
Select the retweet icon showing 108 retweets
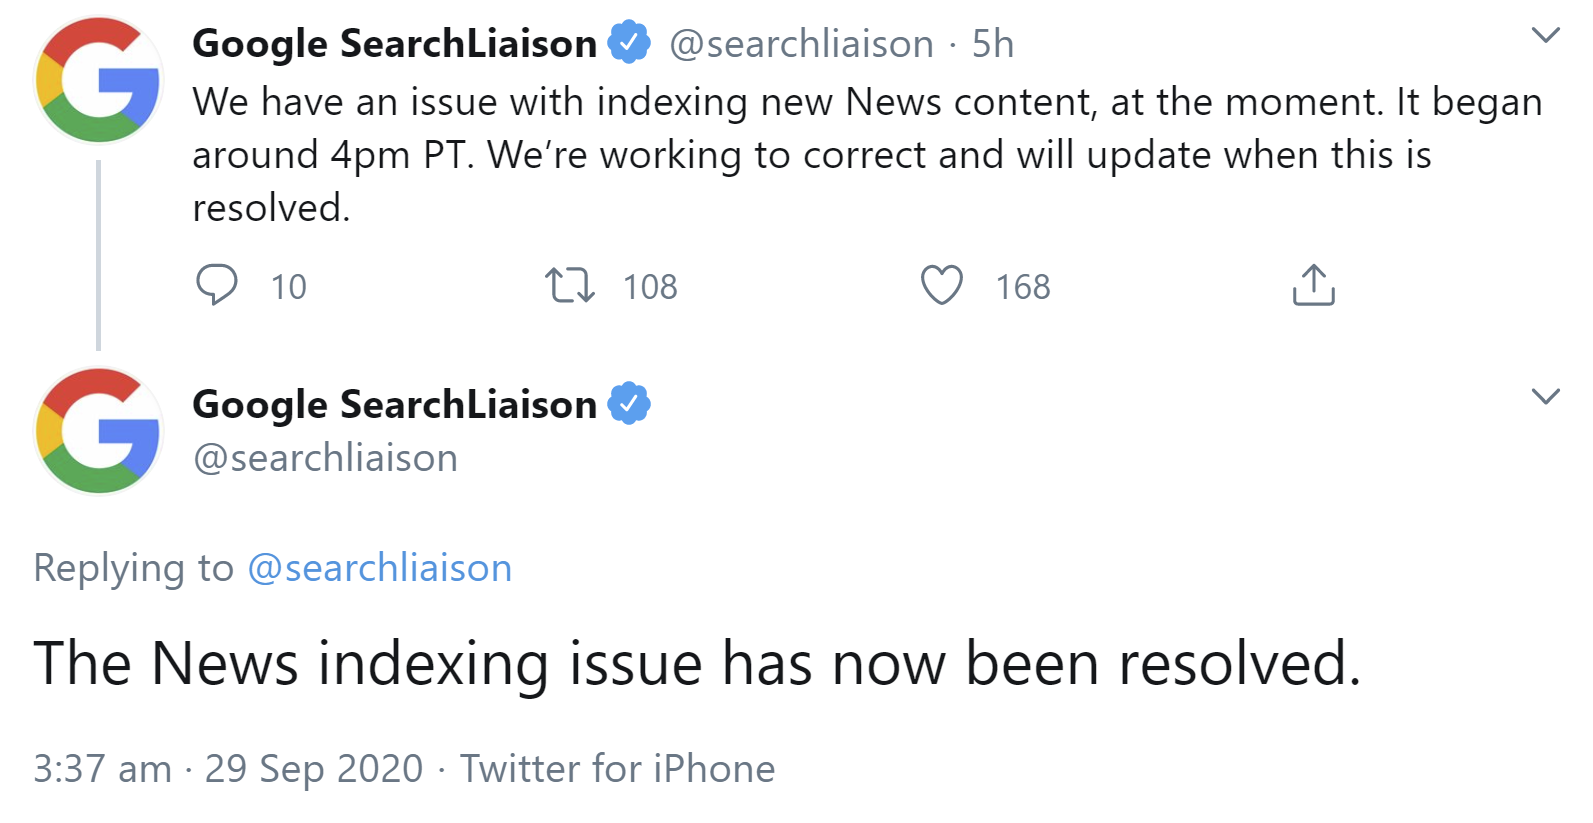(x=570, y=286)
